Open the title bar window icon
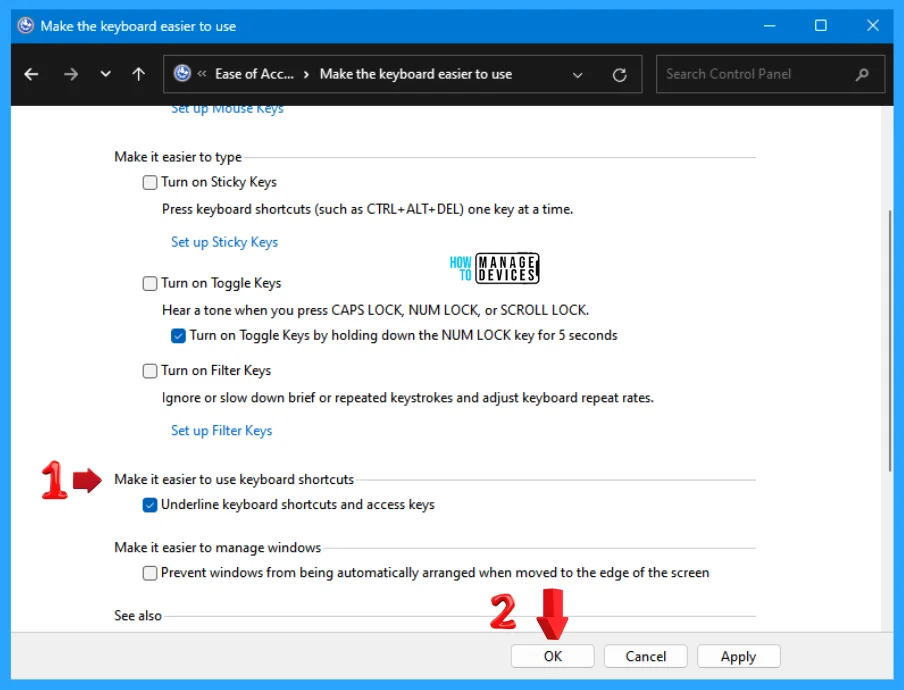 [x=25, y=25]
